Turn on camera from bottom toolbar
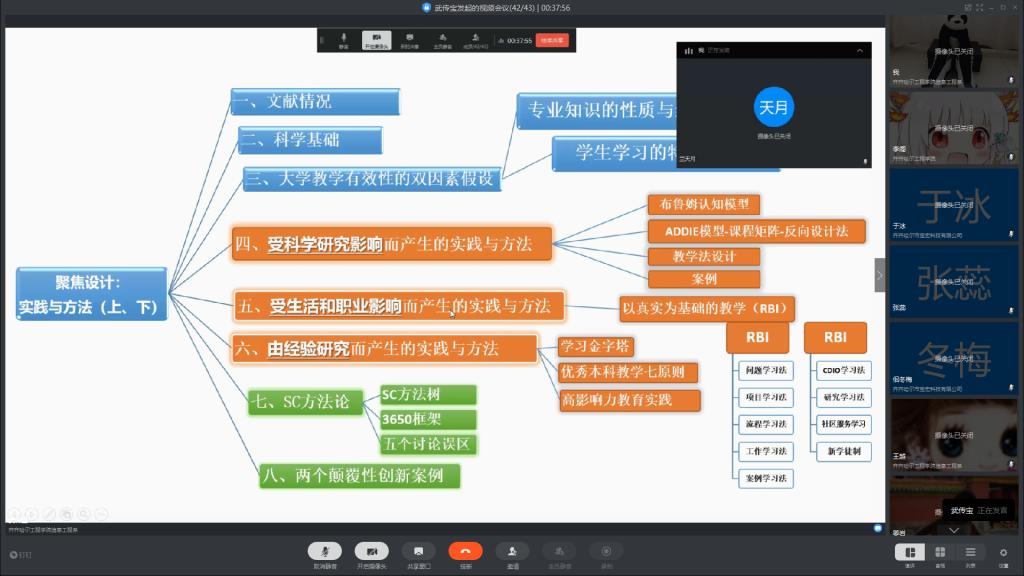1024x576 pixels. [371, 552]
